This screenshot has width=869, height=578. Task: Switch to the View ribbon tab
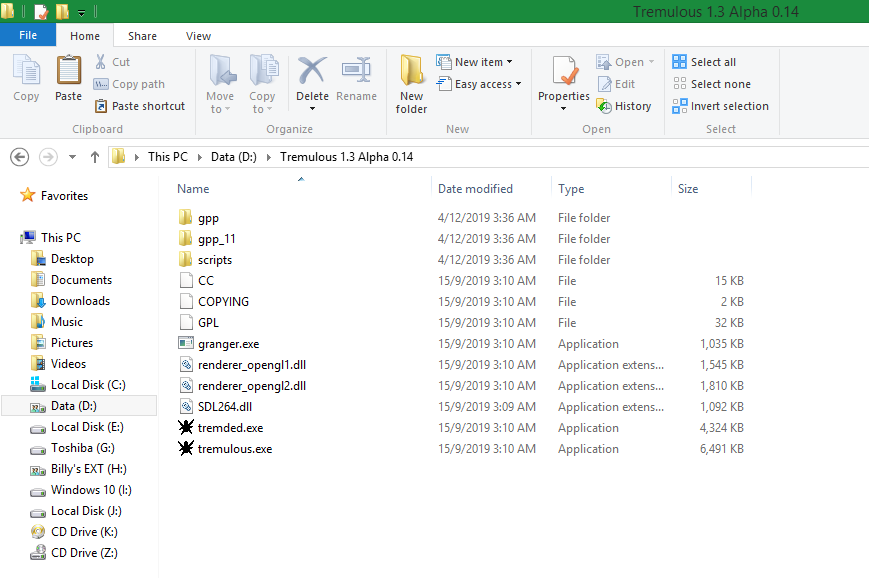tap(198, 36)
